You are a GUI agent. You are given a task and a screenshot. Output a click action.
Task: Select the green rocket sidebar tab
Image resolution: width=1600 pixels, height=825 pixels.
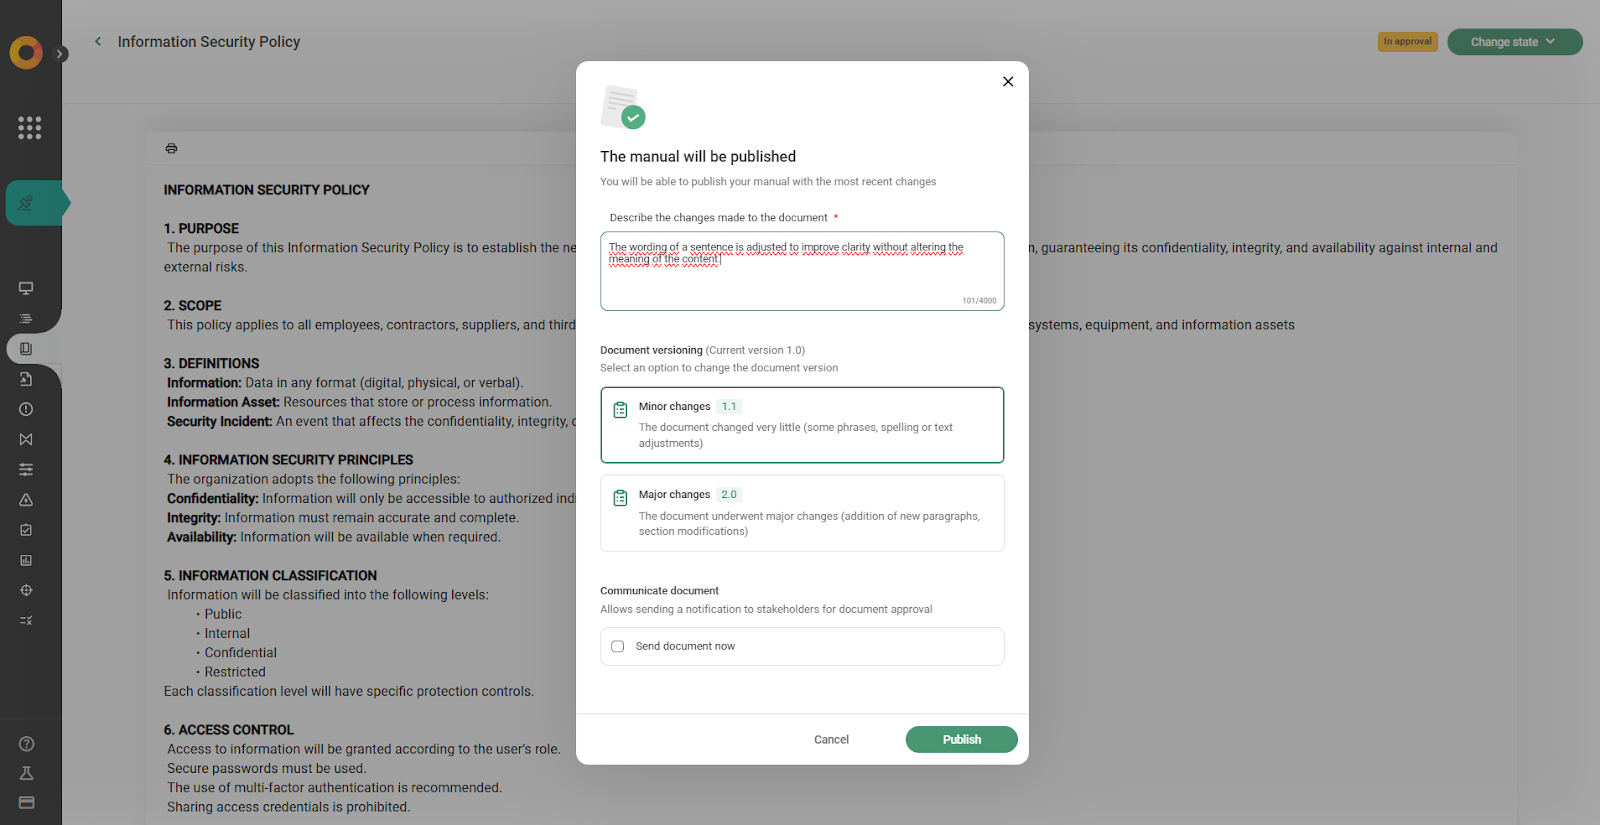tap(27, 203)
